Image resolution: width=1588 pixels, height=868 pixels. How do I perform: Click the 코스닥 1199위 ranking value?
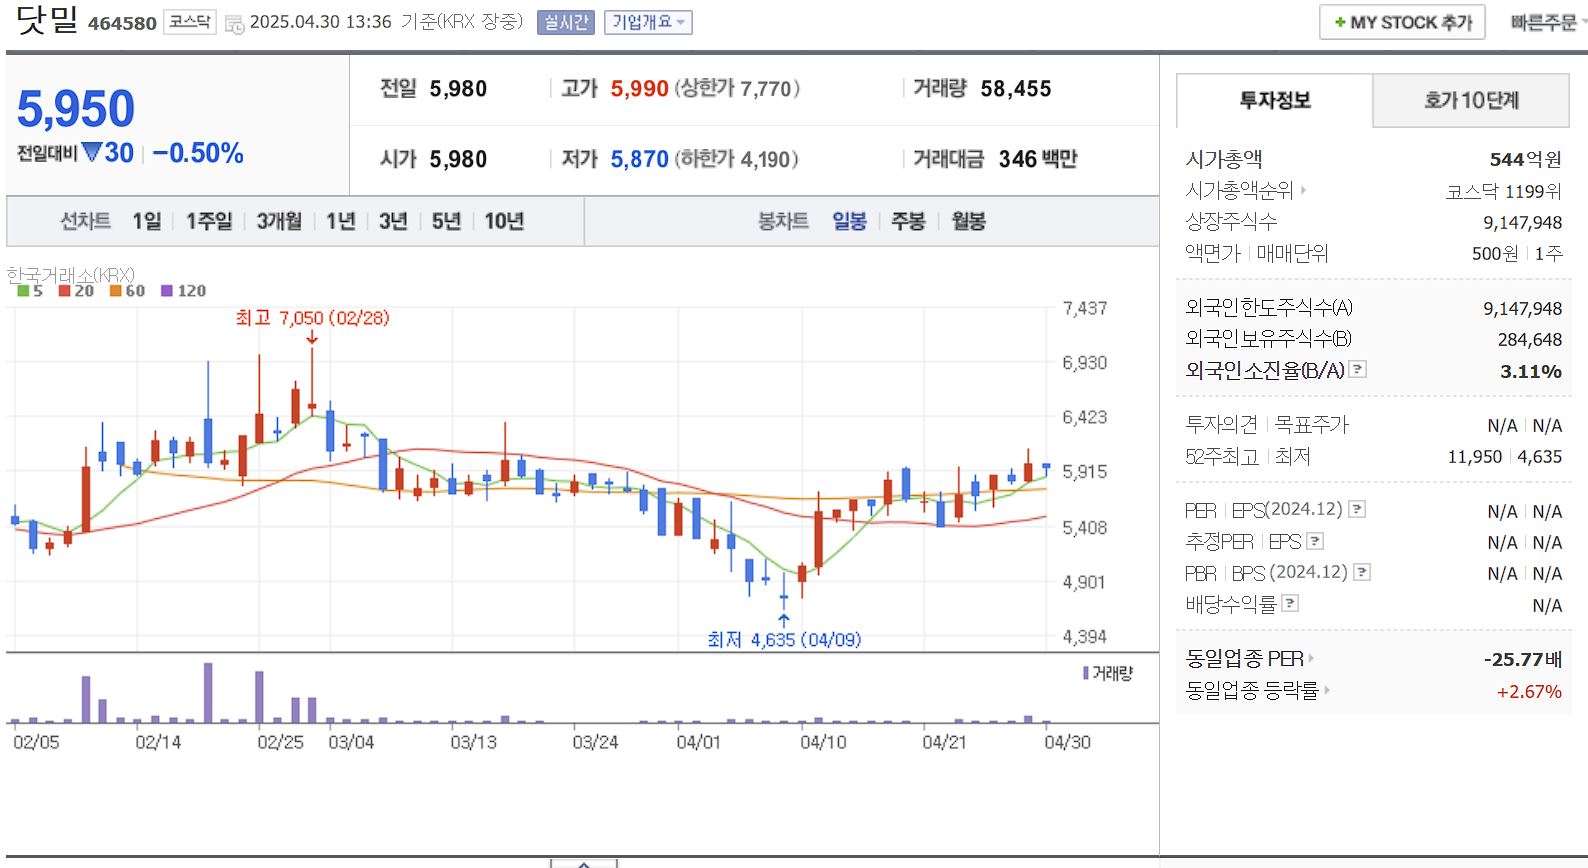click(x=1504, y=191)
